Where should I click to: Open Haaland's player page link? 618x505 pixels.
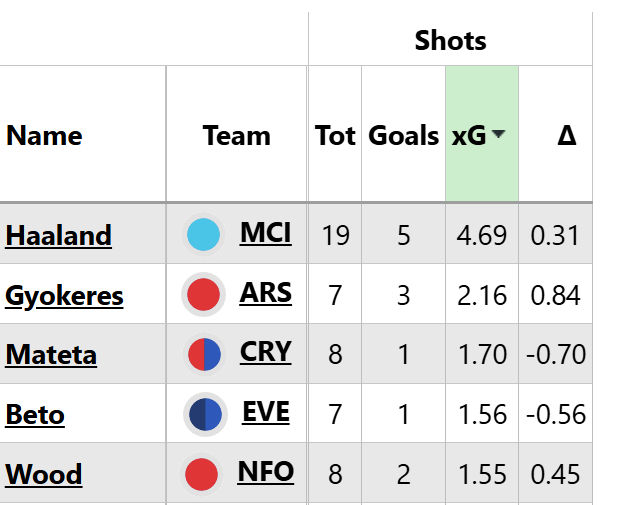click(58, 236)
